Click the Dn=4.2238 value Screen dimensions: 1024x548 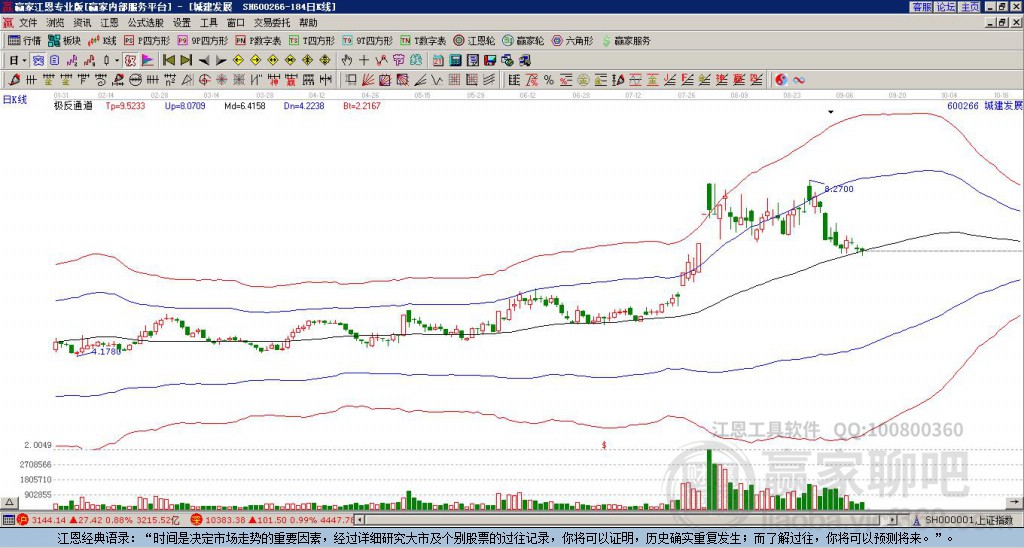(x=303, y=105)
